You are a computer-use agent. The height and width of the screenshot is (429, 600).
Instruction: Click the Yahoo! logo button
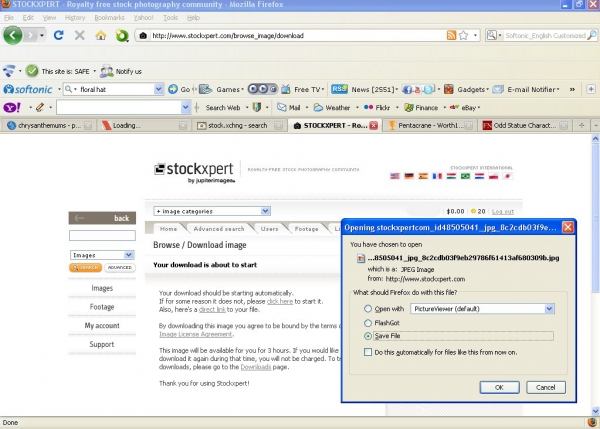(x=12, y=108)
